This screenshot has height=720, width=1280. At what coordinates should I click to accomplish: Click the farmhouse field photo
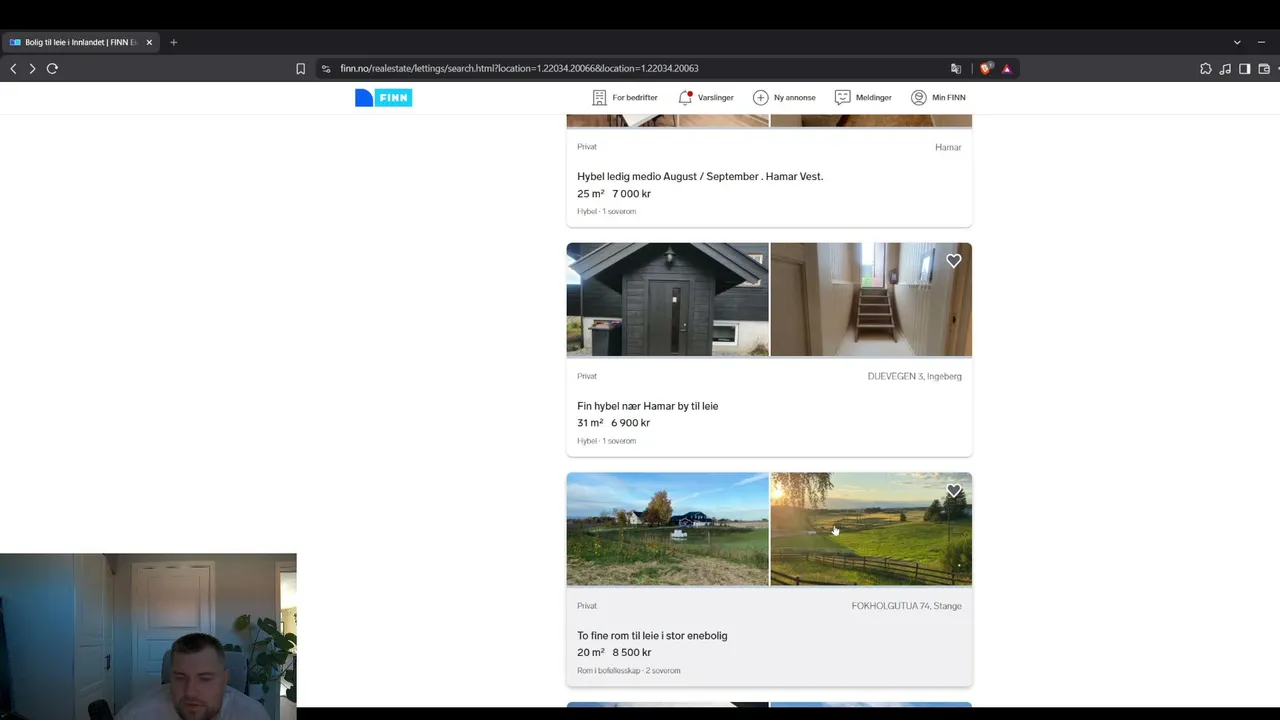point(667,529)
